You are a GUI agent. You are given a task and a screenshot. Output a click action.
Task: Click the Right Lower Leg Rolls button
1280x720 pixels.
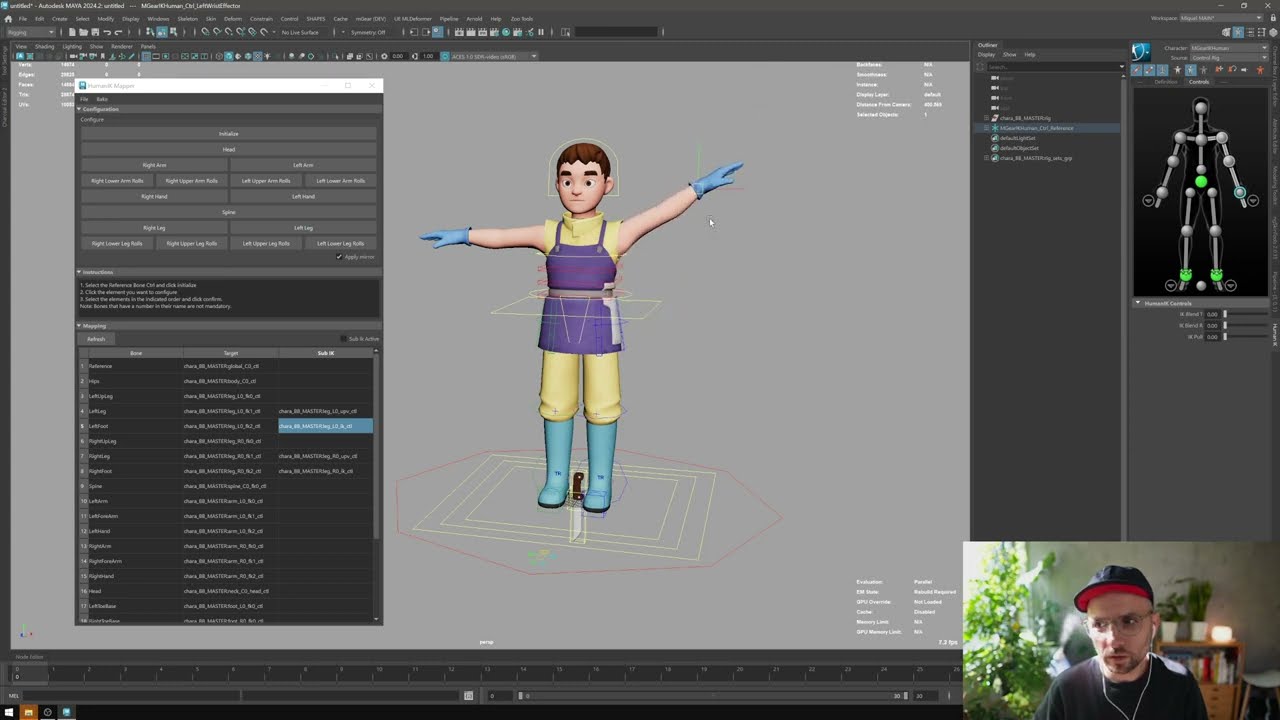pyautogui.click(x=117, y=244)
